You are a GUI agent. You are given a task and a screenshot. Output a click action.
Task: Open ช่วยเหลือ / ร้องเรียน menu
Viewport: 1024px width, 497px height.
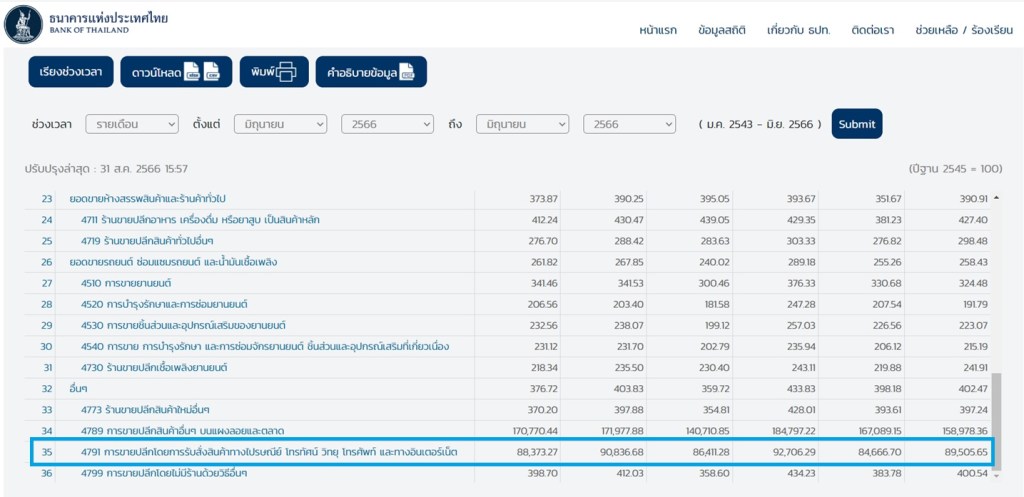pos(963,30)
